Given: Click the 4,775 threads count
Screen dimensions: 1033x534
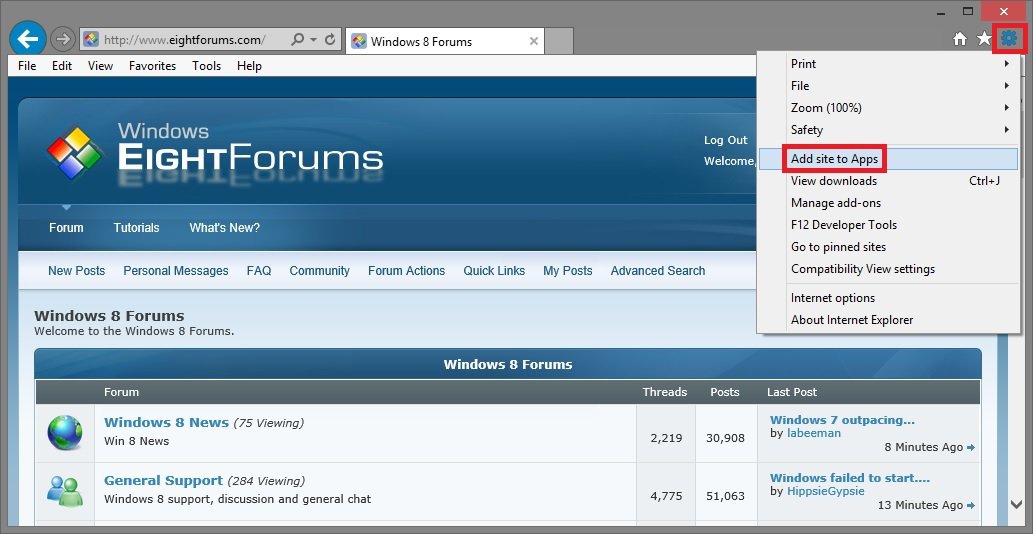Looking at the screenshot, I should click(666, 496).
